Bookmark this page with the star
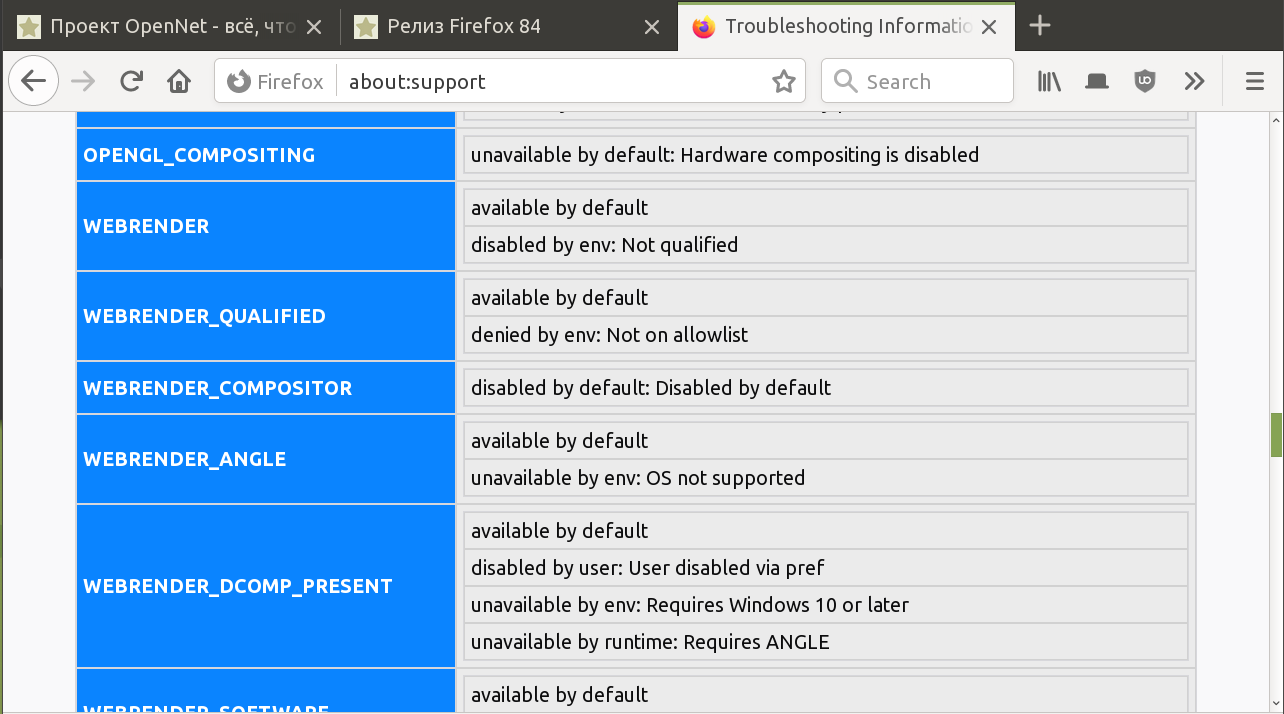1284x714 pixels. pyautogui.click(x=784, y=82)
